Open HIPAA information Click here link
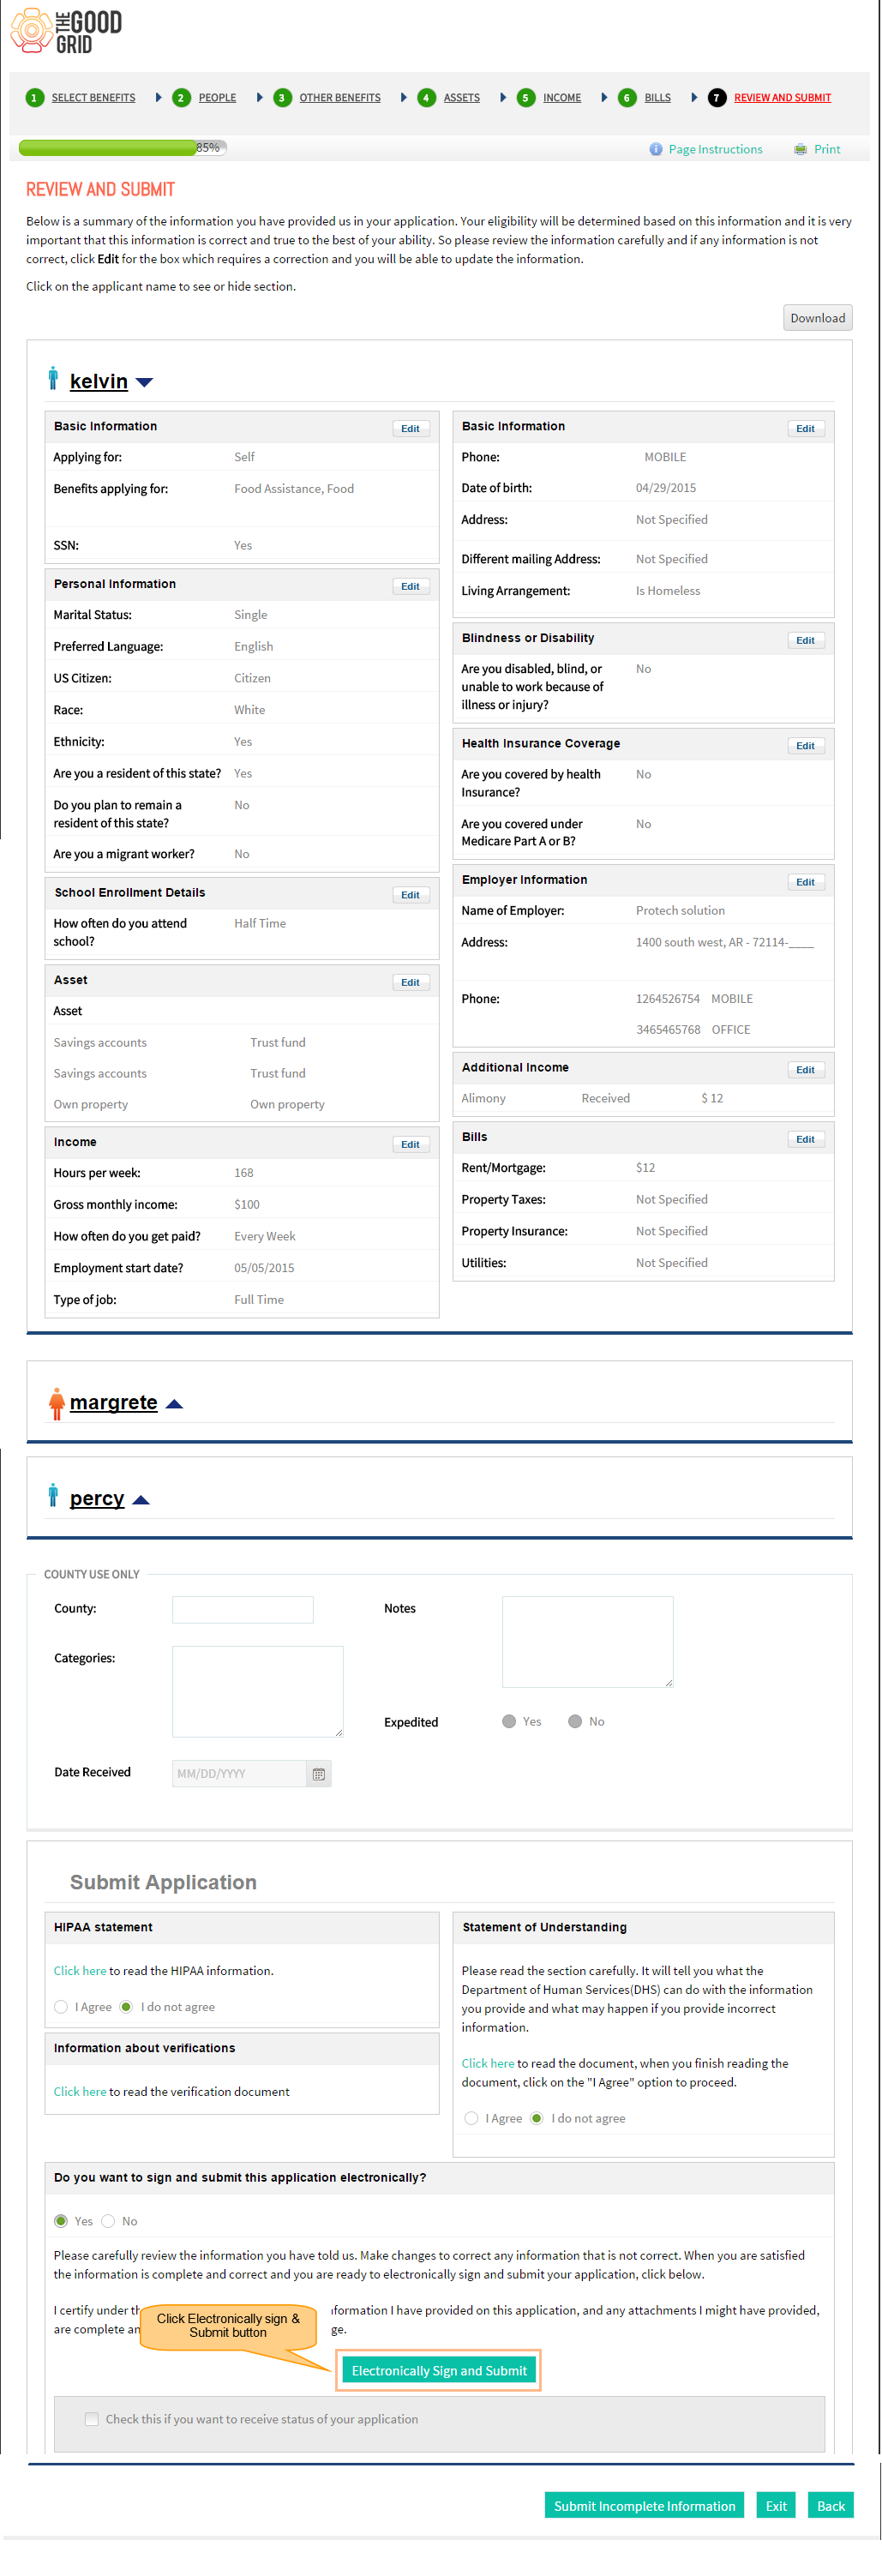The image size is (882, 2576). pos(80,1970)
